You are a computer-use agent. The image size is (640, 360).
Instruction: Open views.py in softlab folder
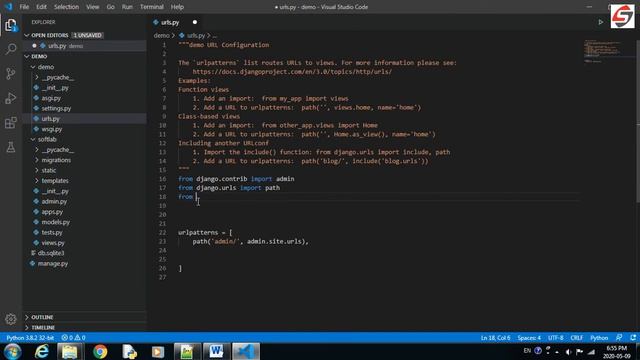pos(84,242)
